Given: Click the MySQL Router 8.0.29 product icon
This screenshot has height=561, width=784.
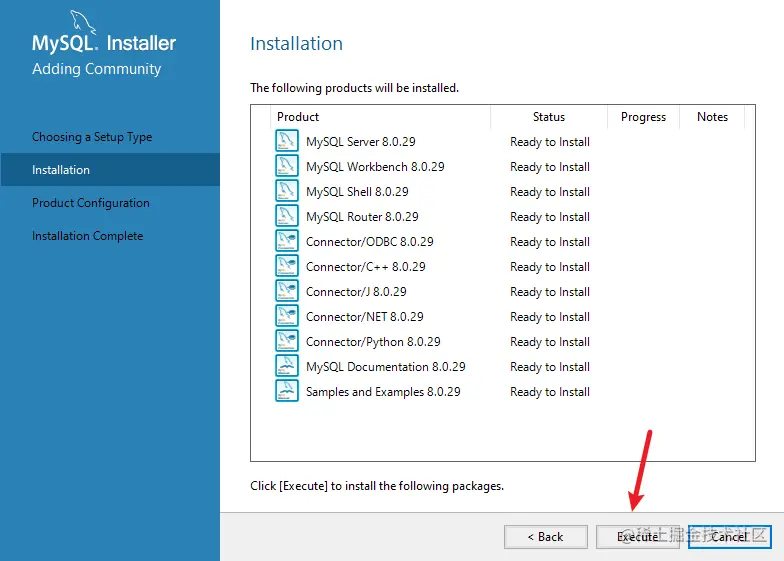Looking at the screenshot, I should click(286, 216).
